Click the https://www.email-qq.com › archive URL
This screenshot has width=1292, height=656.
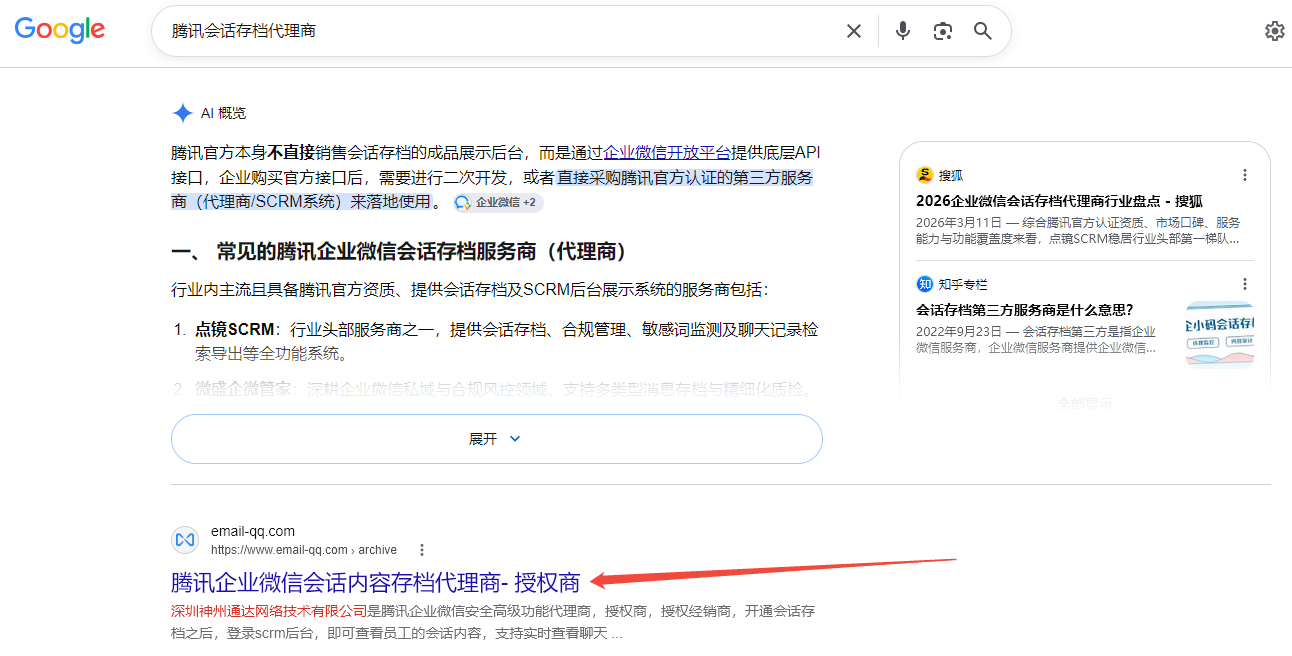click(x=304, y=550)
